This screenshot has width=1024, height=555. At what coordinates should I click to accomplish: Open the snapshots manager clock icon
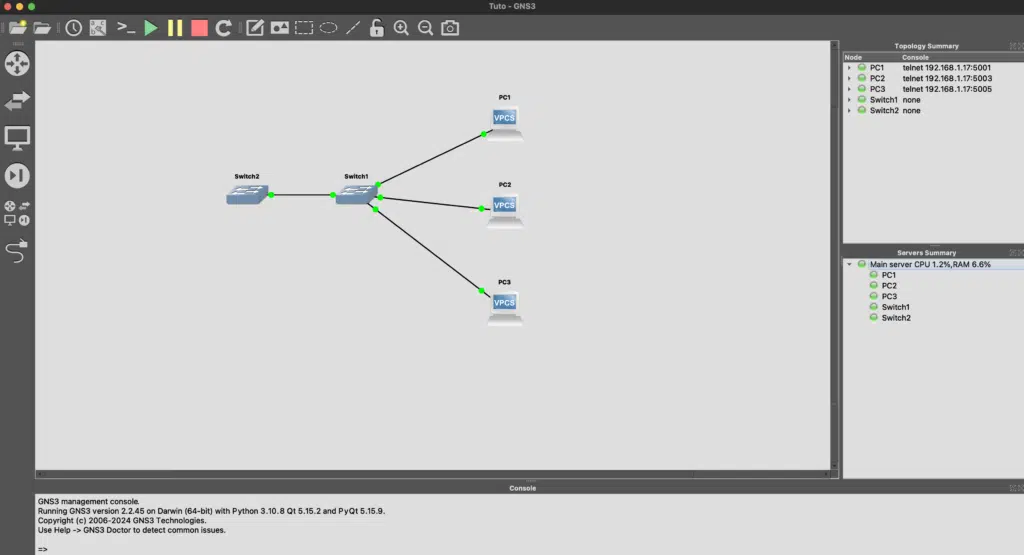tap(73, 28)
